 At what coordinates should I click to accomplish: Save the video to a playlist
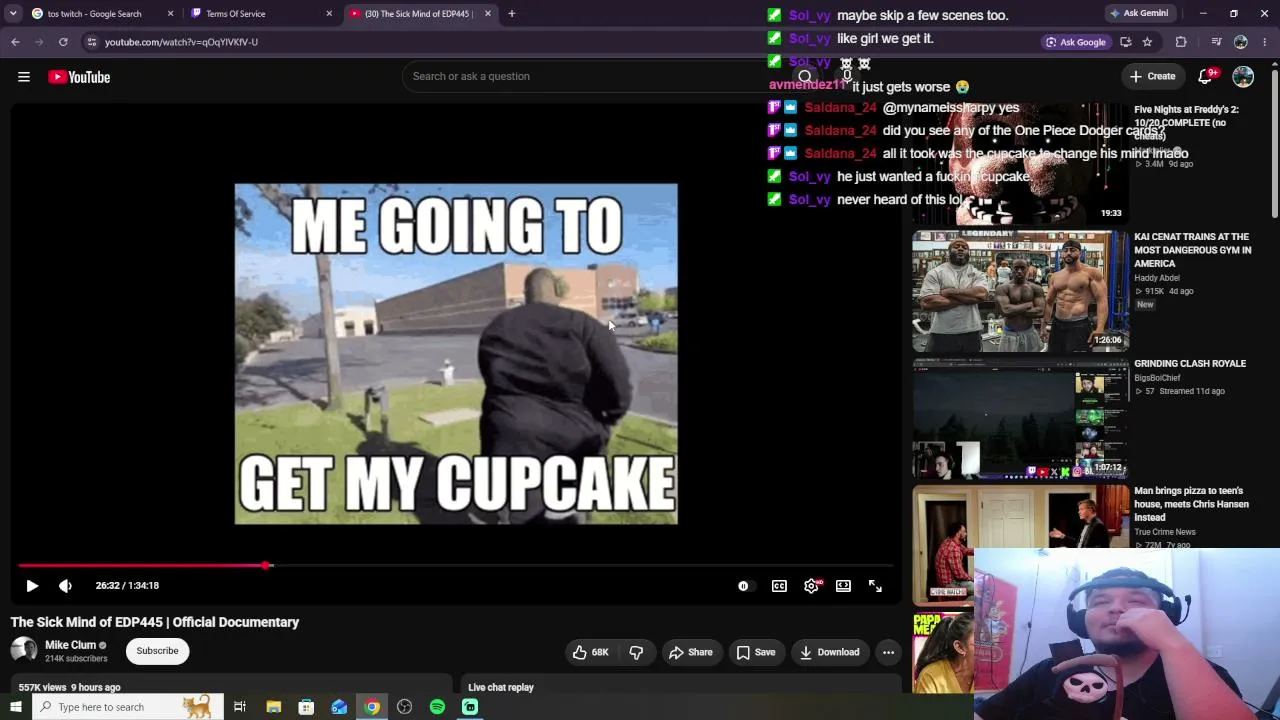[756, 652]
